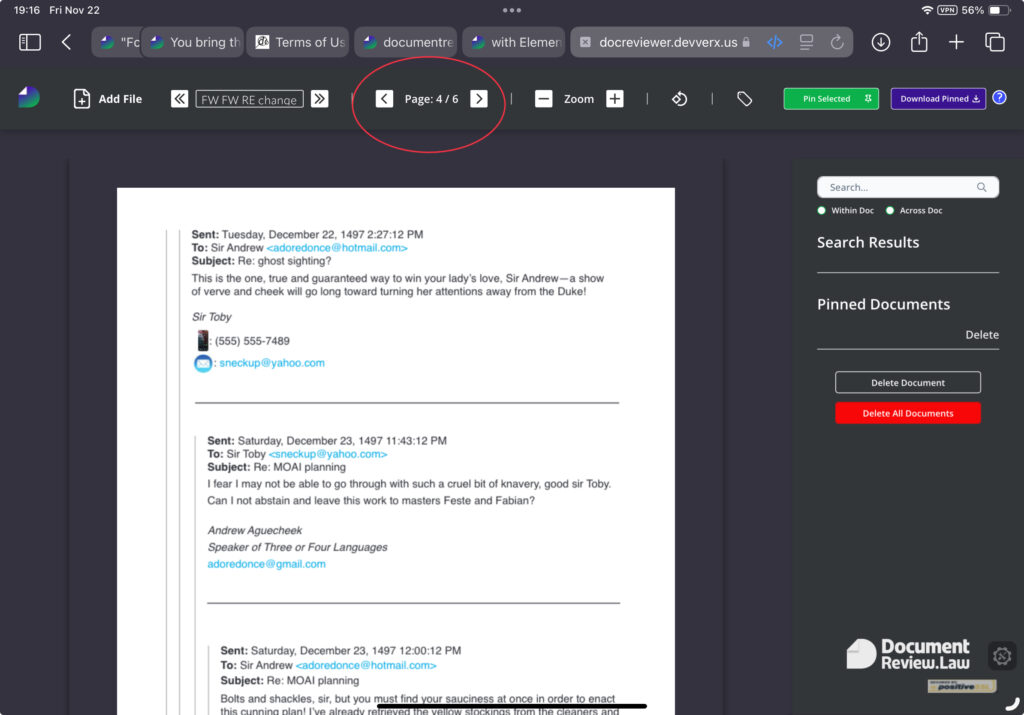Viewport: 1024px width, 715px height.
Task: Zoom out with the minus button
Action: click(543, 99)
